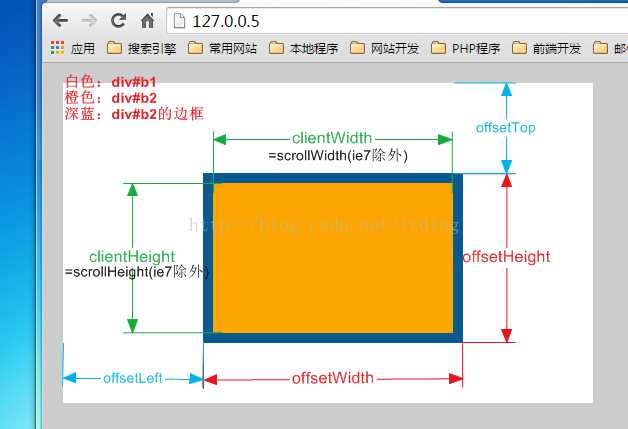
Task: Go to the Home page icon
Action: tap(147, 20)
